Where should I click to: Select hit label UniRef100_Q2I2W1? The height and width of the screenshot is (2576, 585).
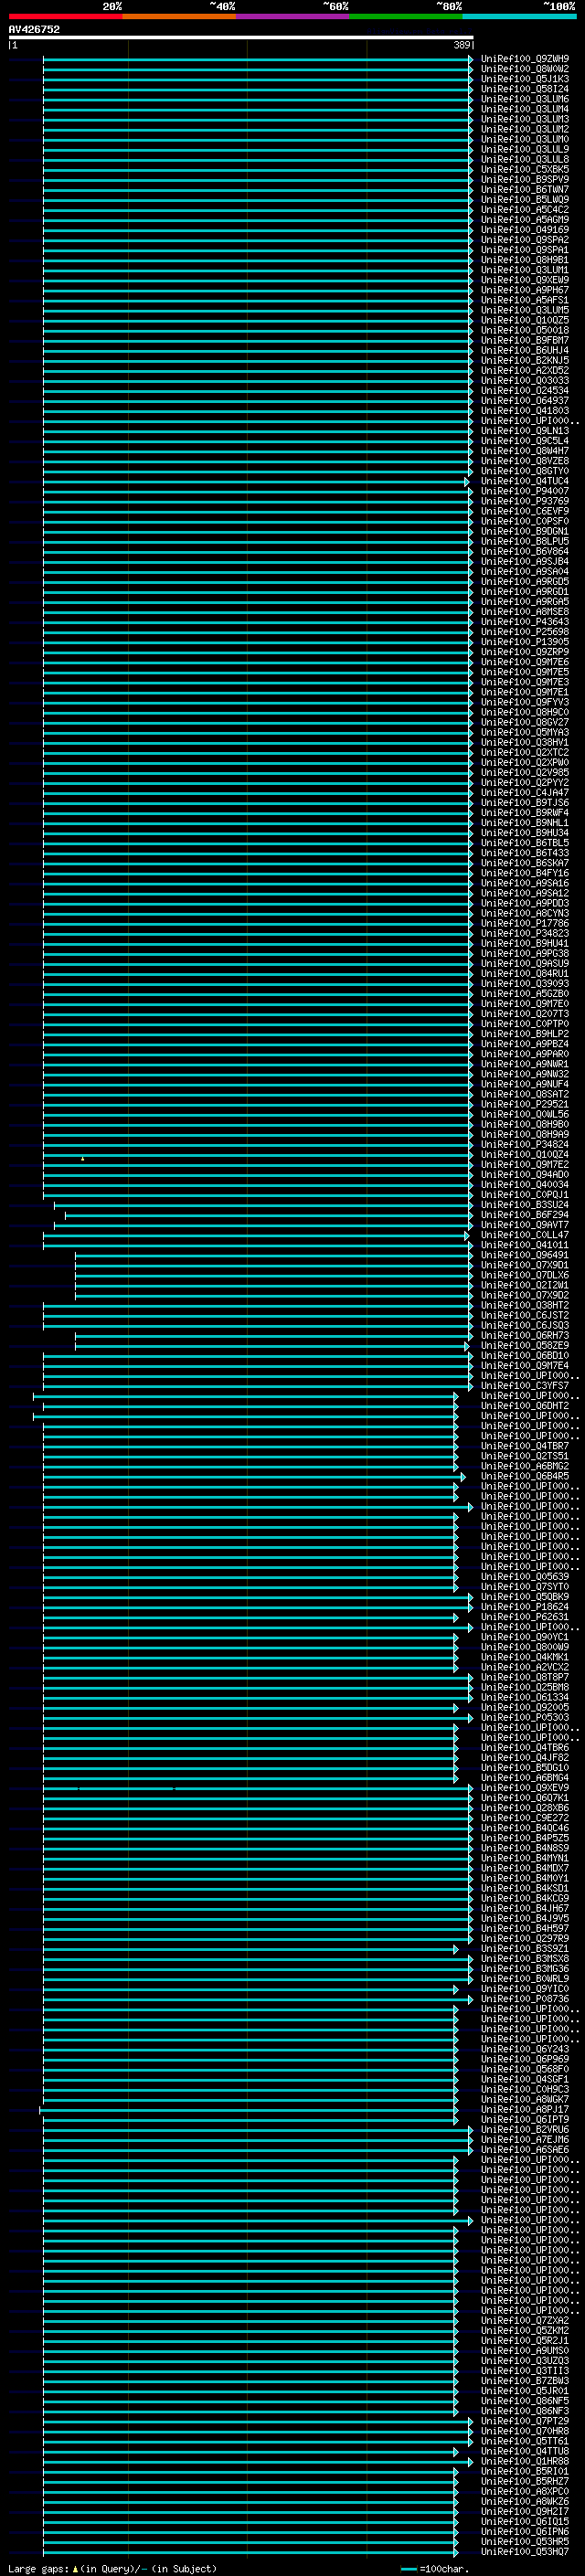click(x=525, y=1285)
